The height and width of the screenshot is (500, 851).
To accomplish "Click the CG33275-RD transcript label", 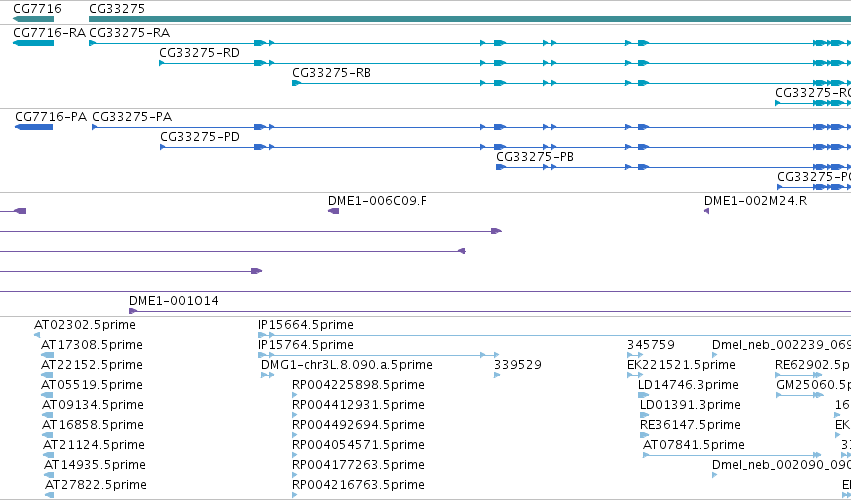I will coord(199,53).
